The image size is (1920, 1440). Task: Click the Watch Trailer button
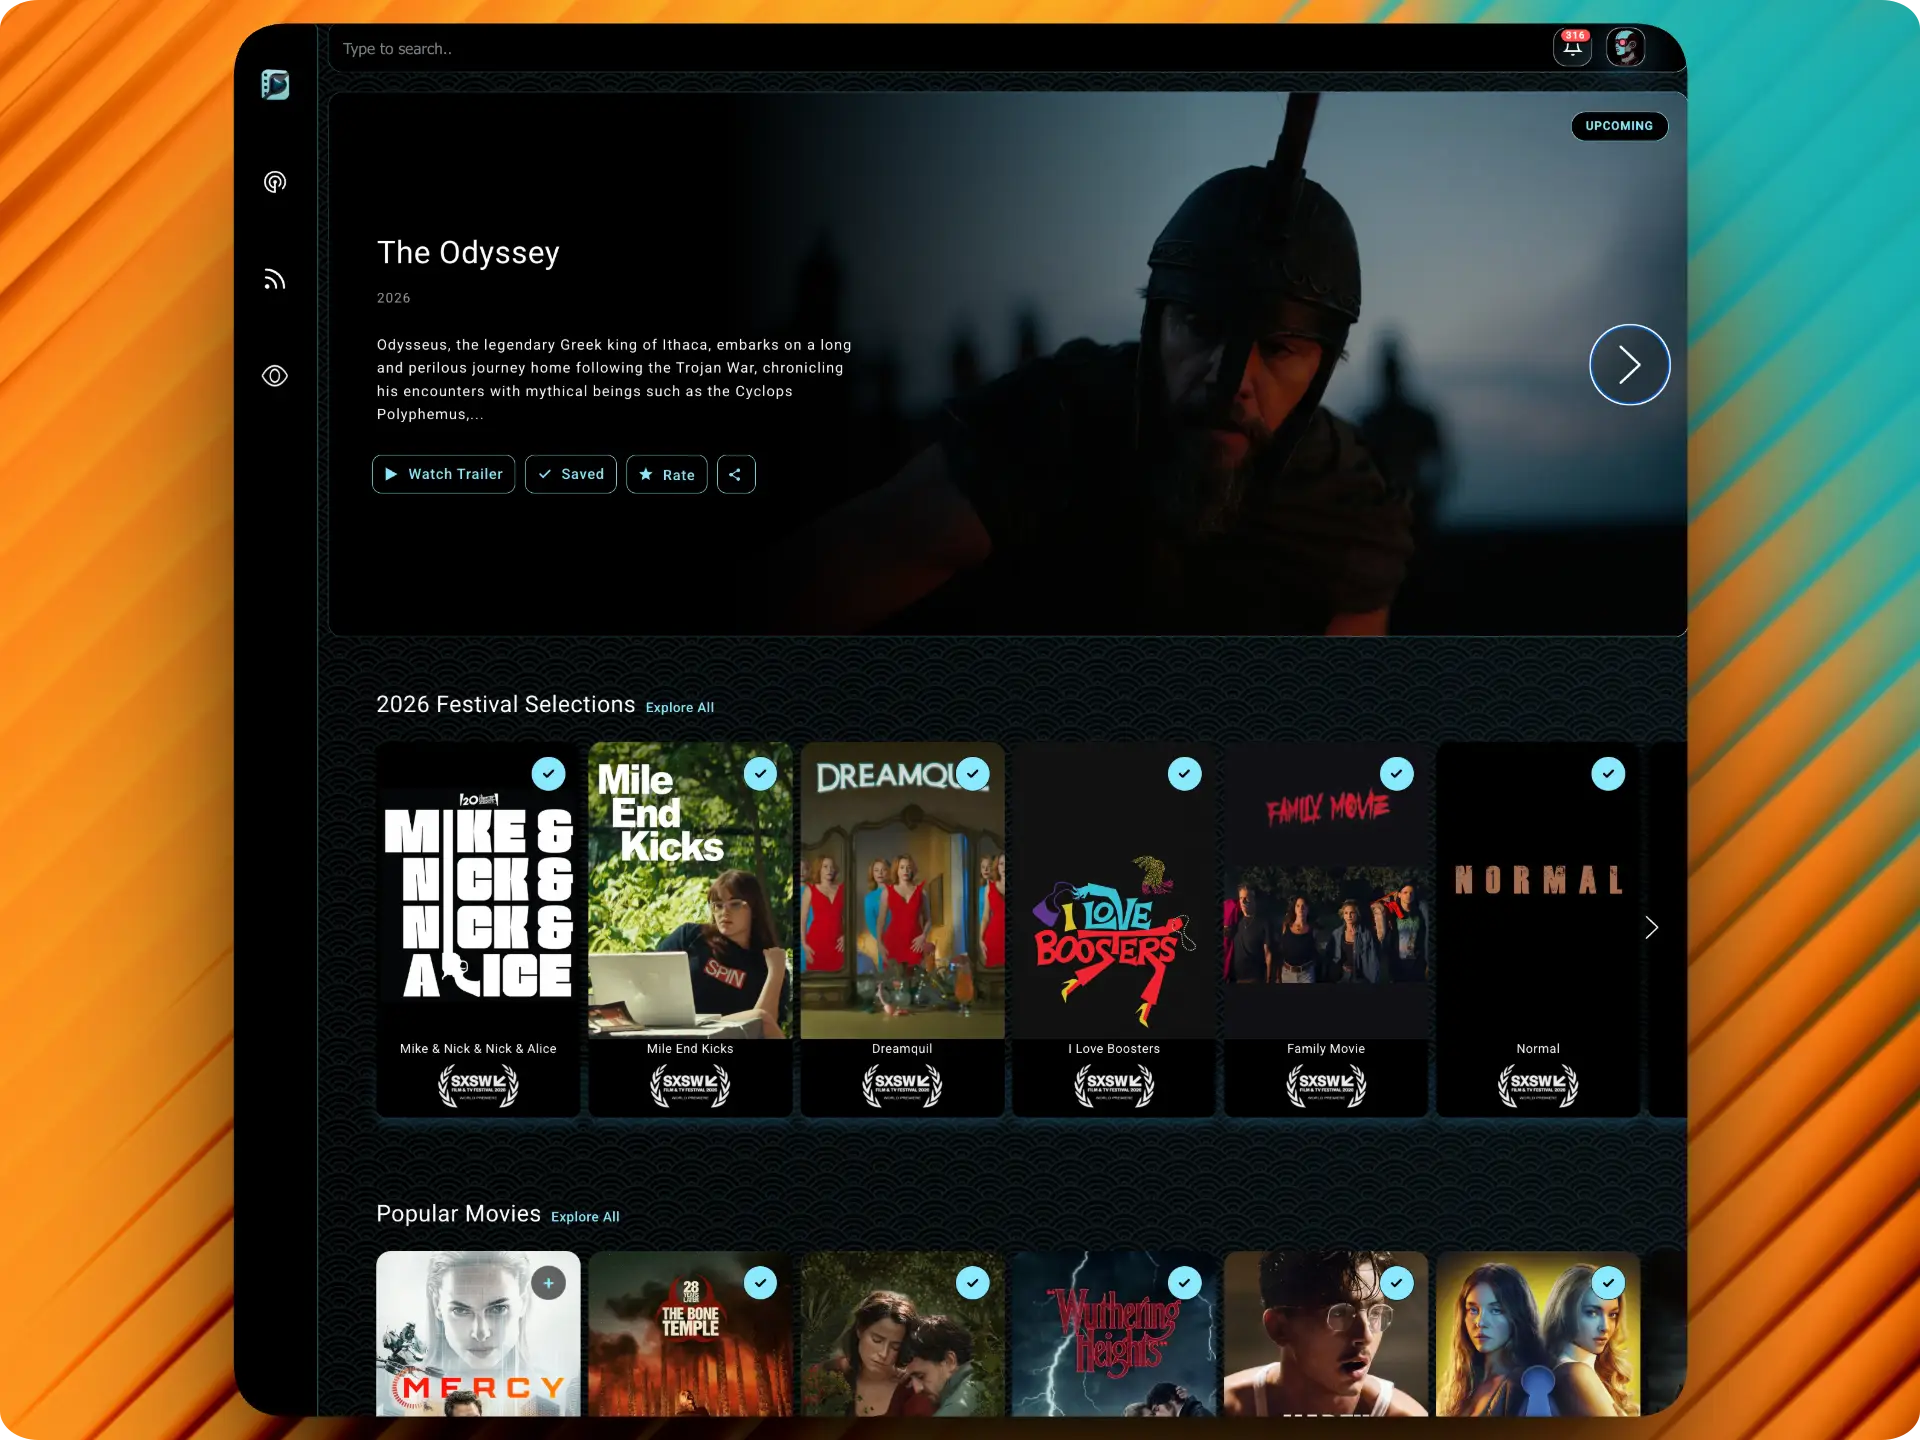(x=443, y=474)
